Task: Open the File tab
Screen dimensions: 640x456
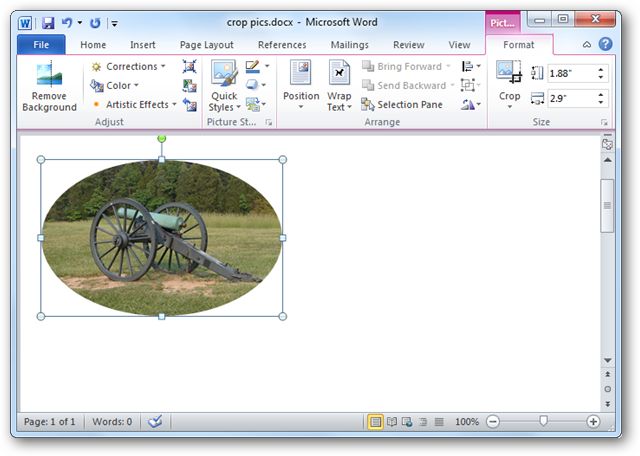Action: tap(41, 44)
